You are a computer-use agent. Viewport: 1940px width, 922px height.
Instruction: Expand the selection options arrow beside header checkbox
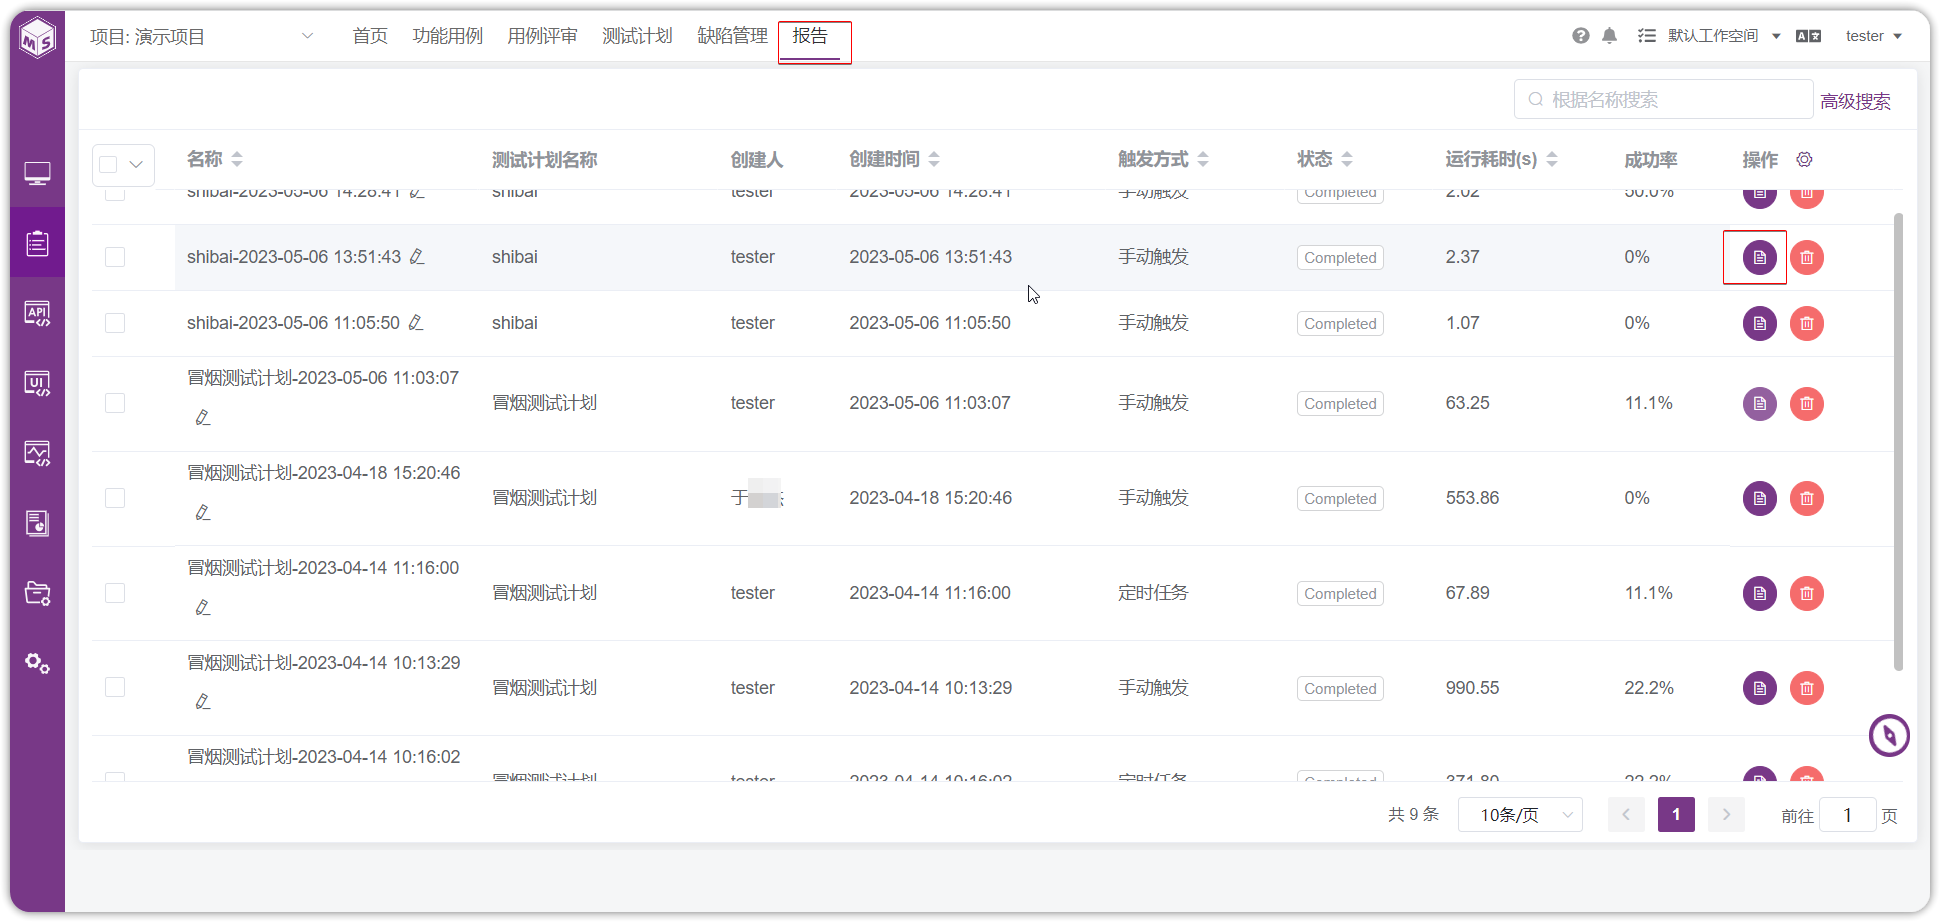coord(136,164)
